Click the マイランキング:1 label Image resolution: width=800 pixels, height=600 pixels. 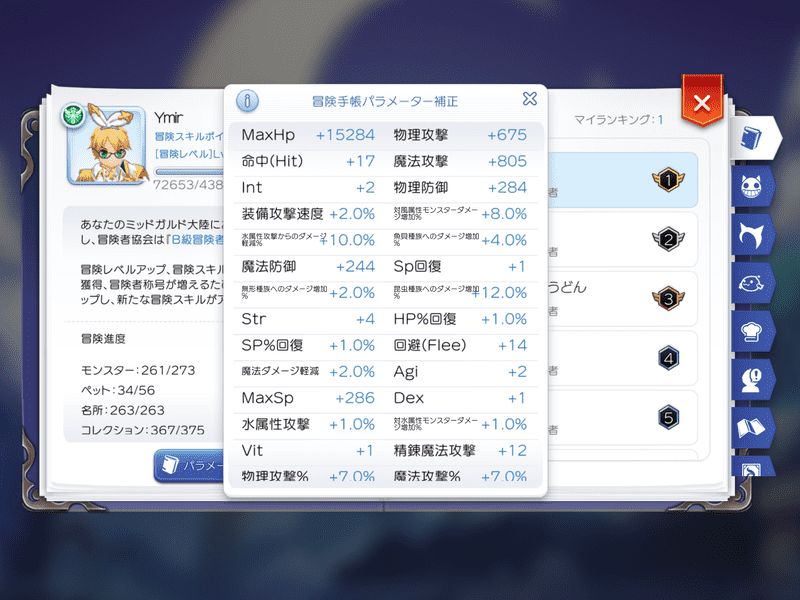coord(618,120)
